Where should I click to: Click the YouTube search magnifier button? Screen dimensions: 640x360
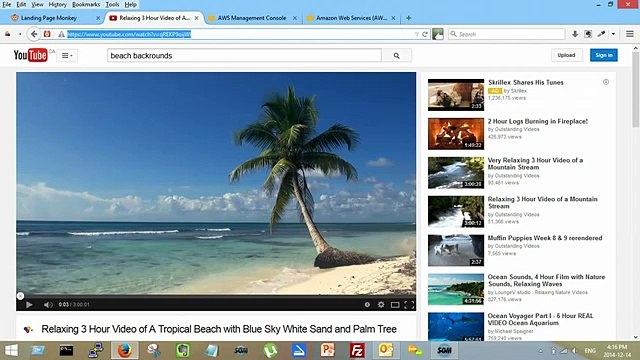click(396, 56)
